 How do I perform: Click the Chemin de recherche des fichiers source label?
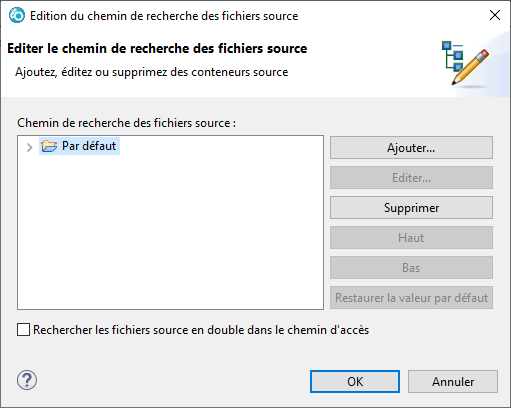click(x=127, y=123)
